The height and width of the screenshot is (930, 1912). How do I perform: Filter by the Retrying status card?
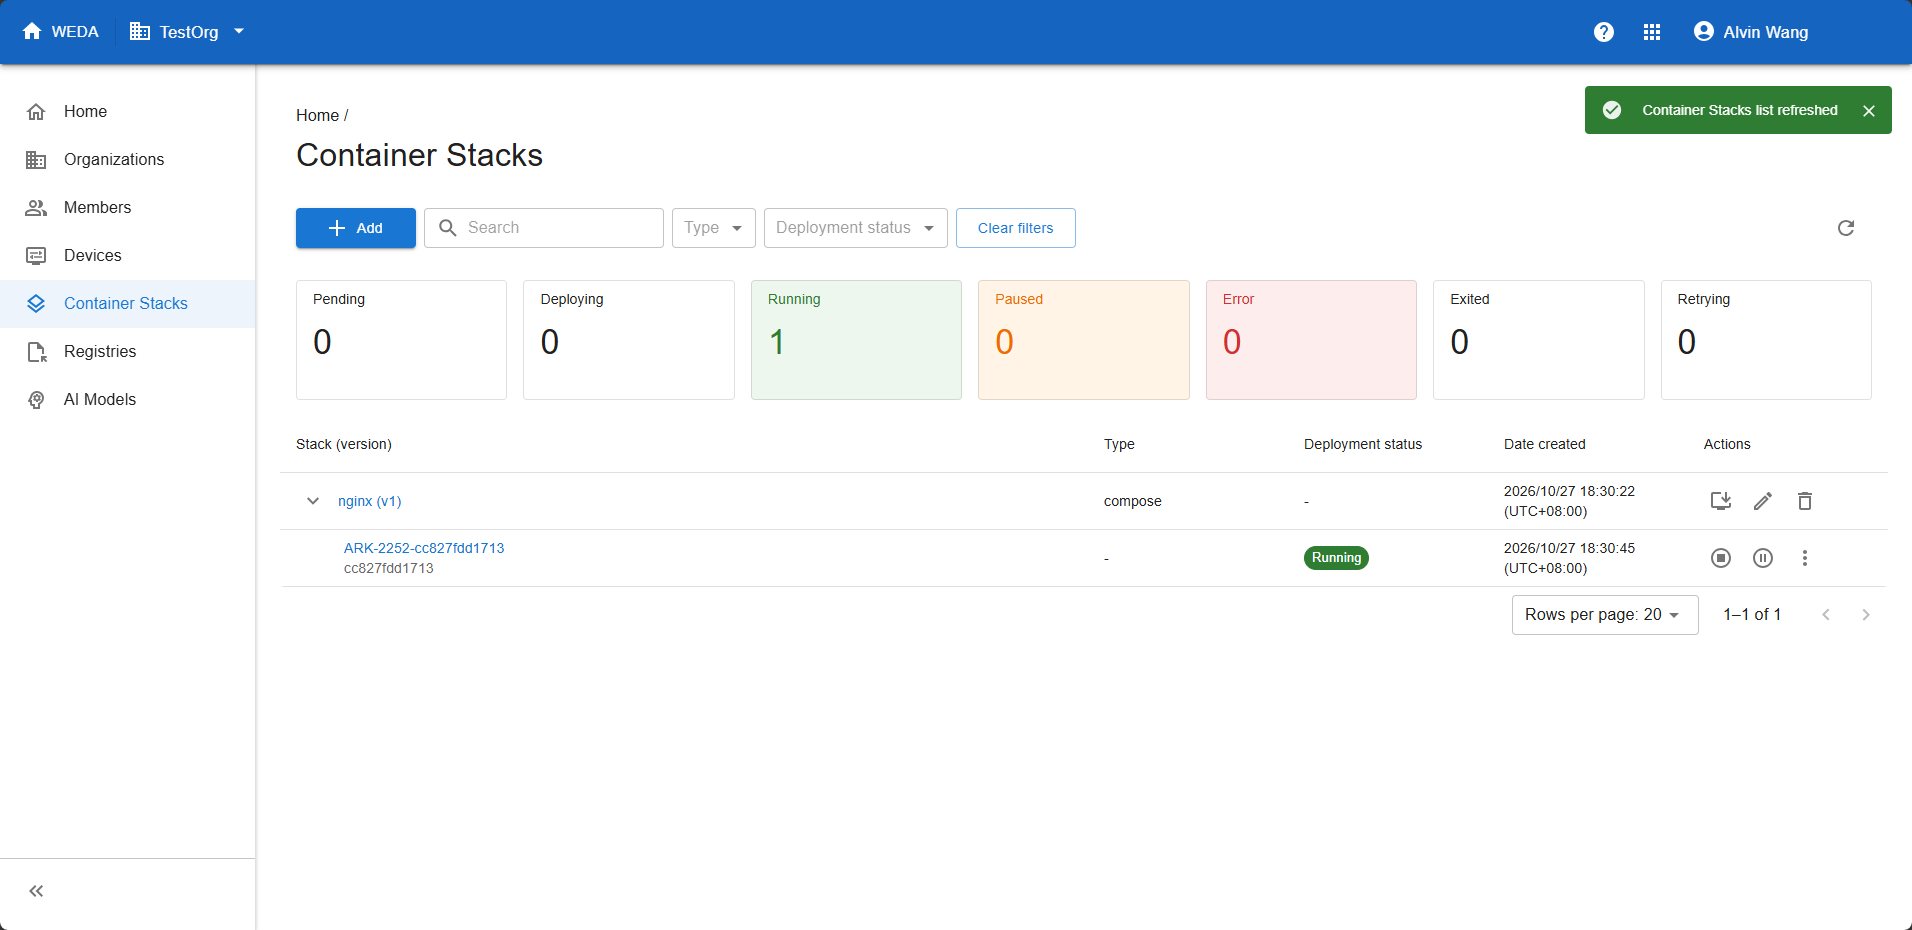point(1766,340)
